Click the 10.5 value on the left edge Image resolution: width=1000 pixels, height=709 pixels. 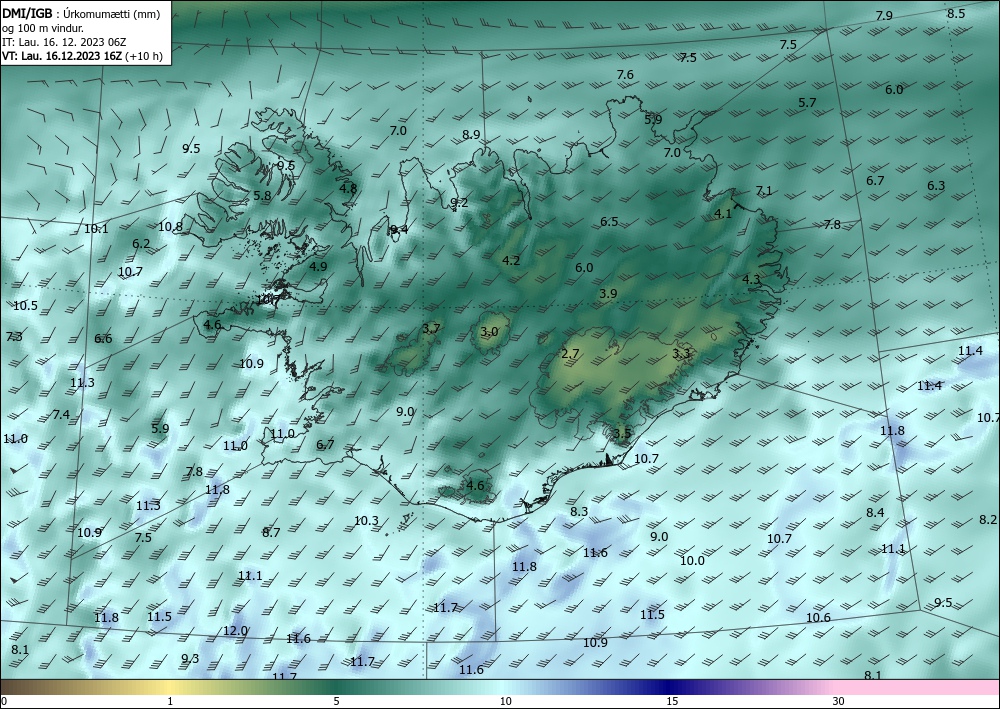(x=26, y=306)
